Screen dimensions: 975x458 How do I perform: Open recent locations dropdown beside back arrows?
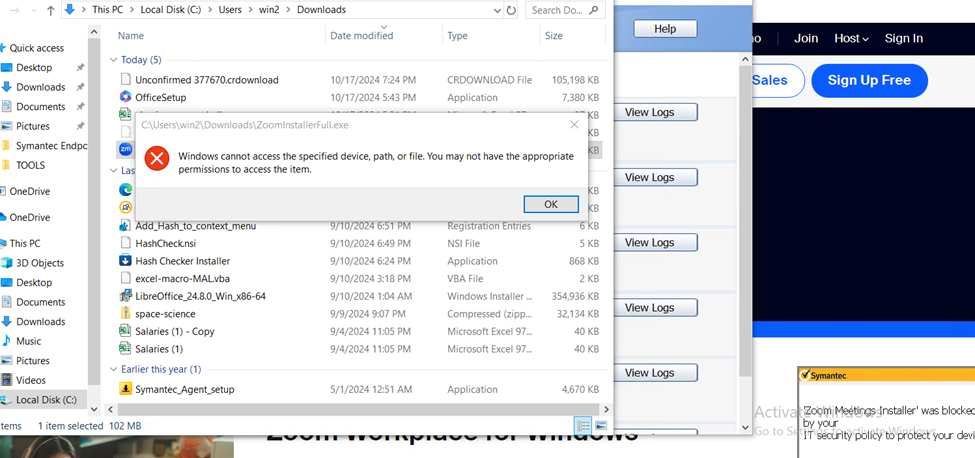pos(35,10)
